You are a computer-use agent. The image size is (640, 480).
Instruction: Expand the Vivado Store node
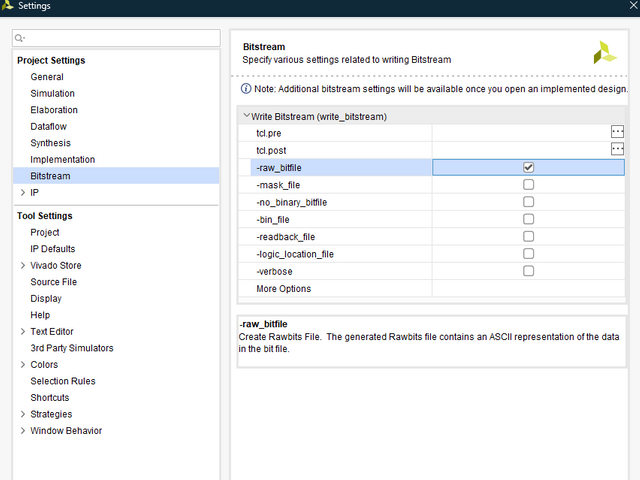coord(22,266)
